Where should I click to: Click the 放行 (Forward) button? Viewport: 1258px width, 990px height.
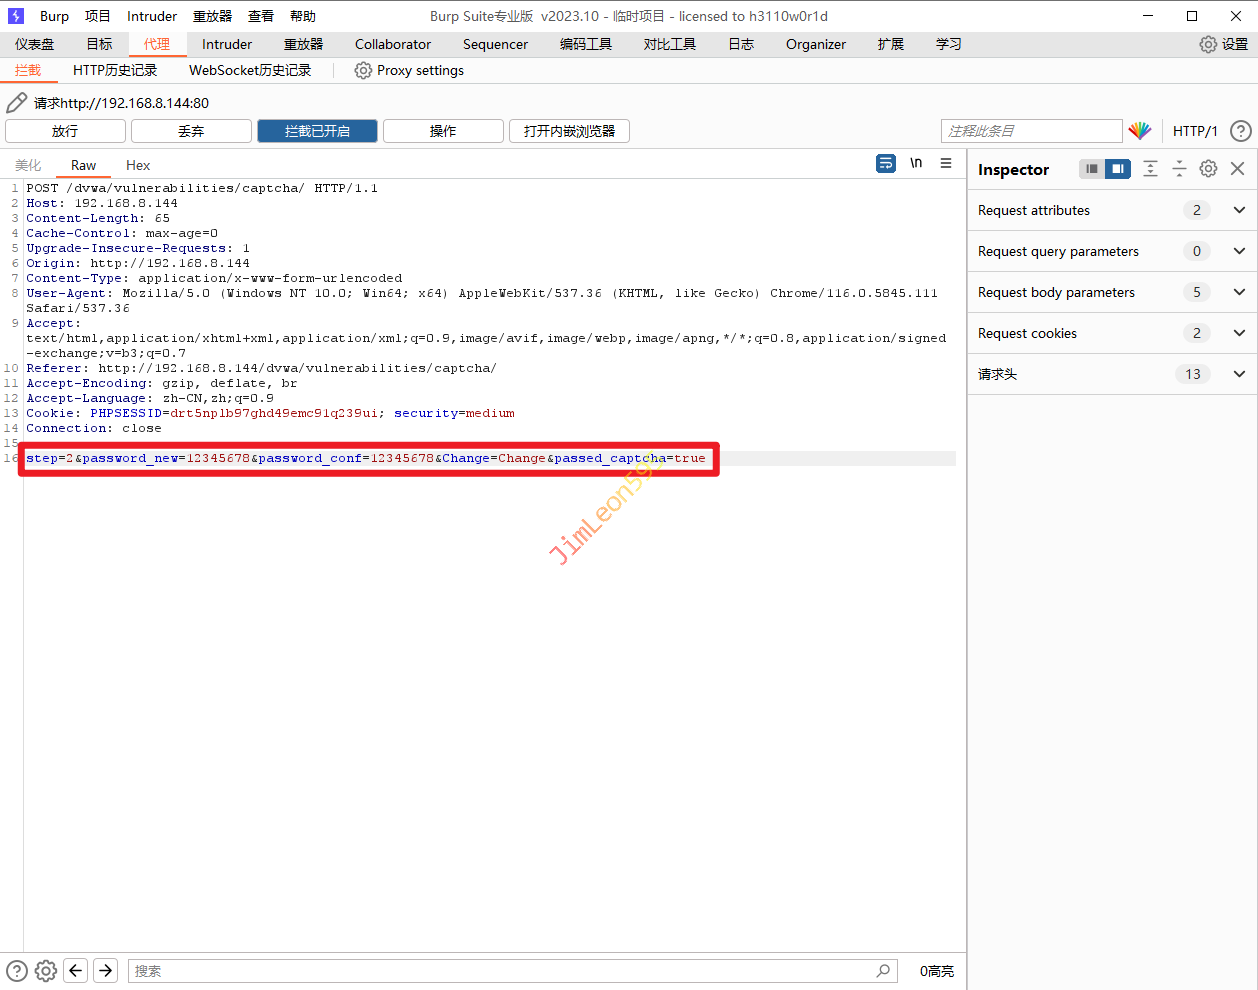[65, 131]
